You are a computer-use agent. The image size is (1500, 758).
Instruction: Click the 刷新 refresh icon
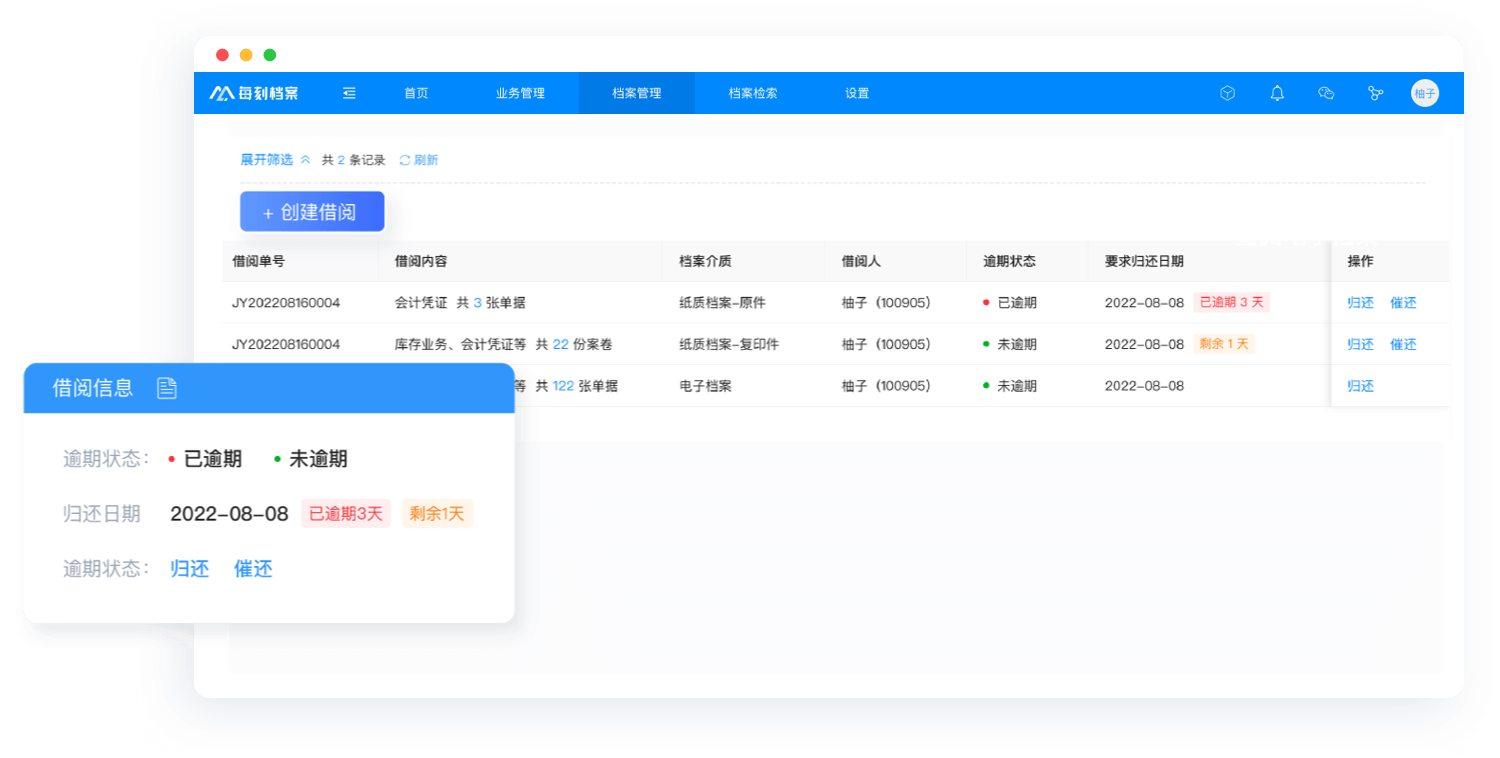click(405, 160)
